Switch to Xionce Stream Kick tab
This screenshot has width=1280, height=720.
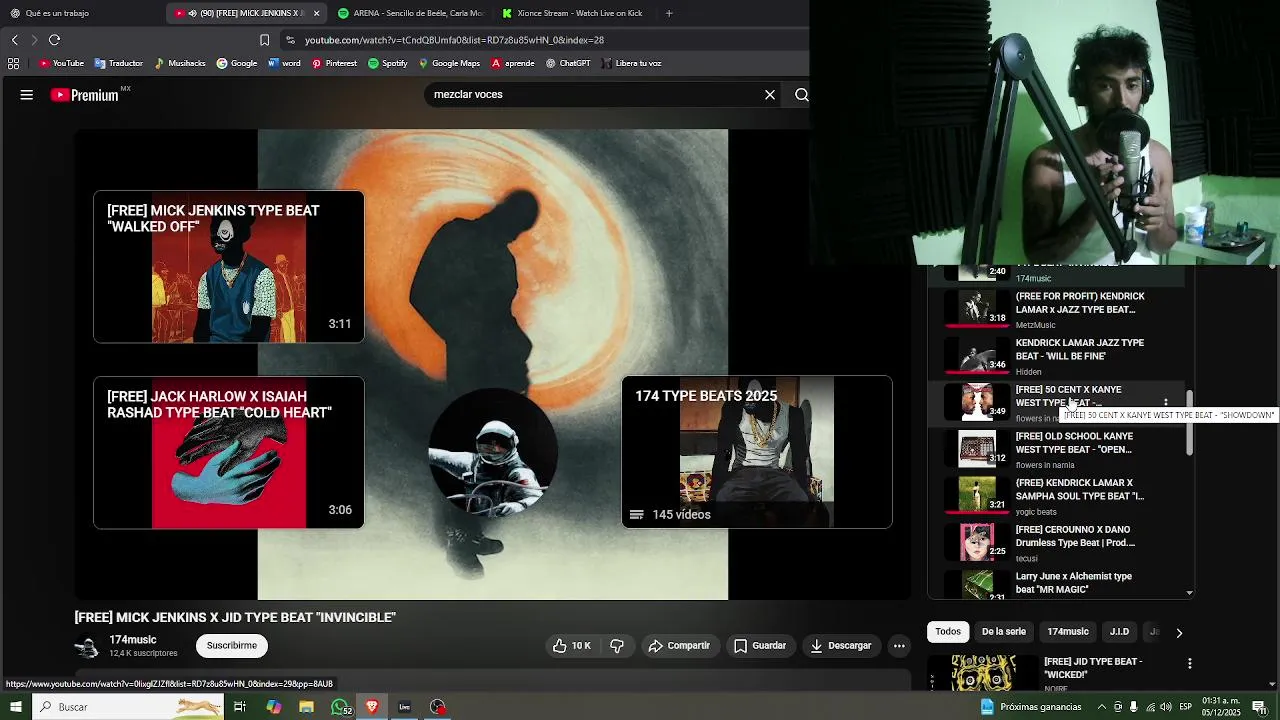(x=575, y=13)
